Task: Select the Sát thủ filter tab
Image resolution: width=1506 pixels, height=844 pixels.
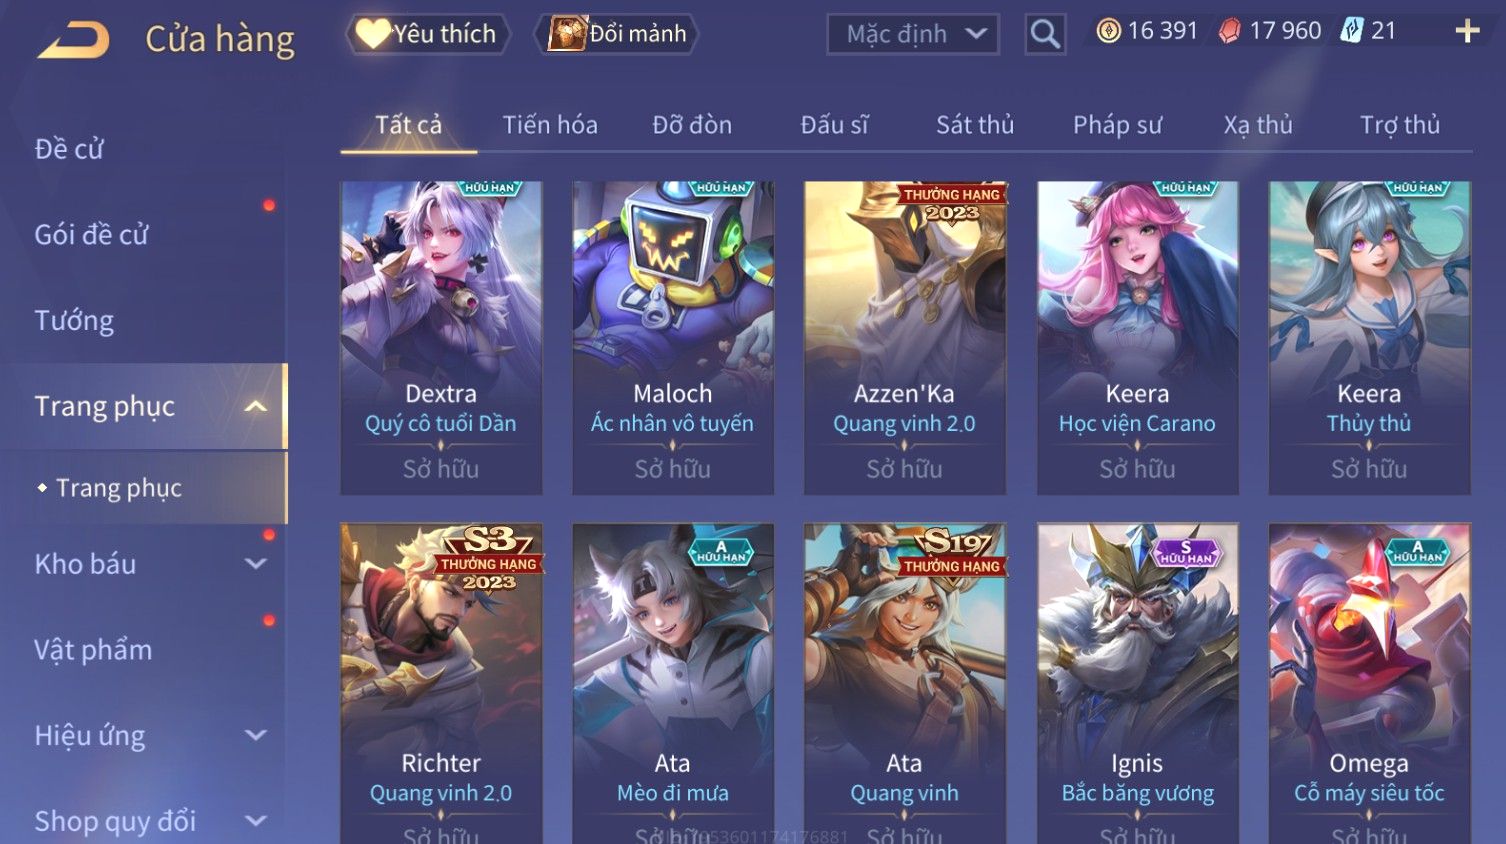Action: point(975,125)
